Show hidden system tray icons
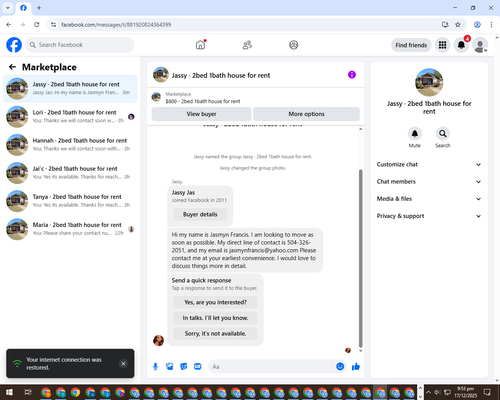 [x=428, y=392]
